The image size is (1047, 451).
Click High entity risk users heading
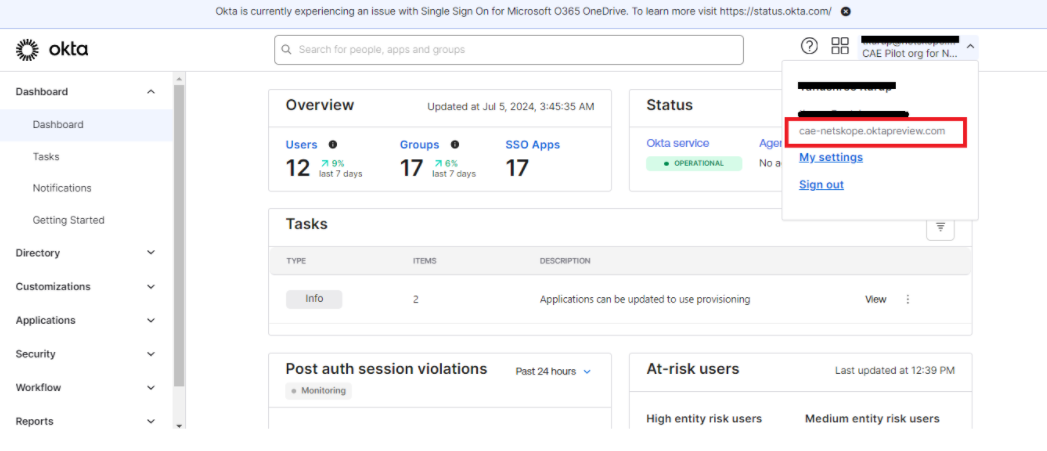[x=704, y=419]
